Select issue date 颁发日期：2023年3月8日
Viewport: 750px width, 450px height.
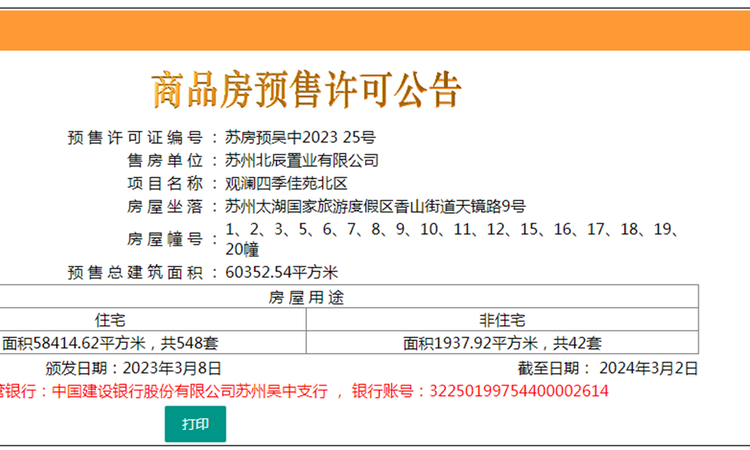pos(133,368)
